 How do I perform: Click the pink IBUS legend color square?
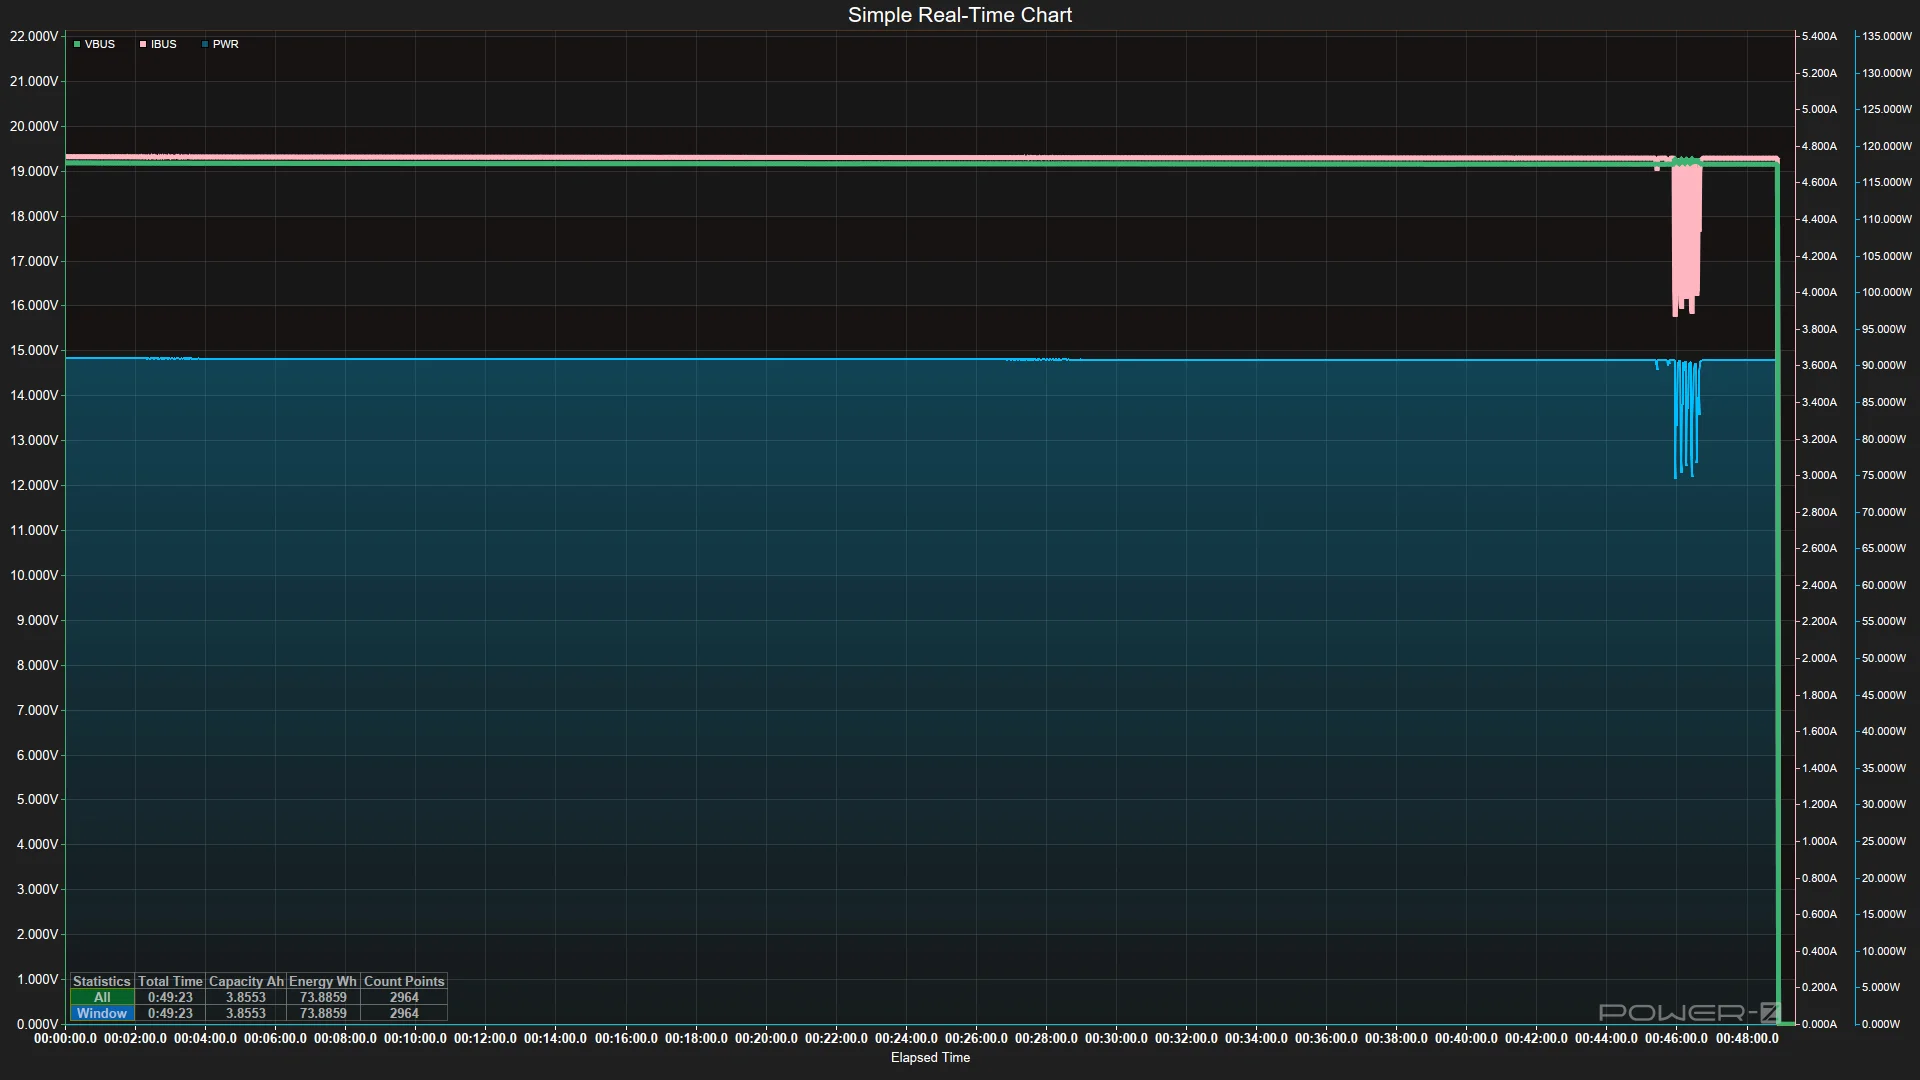pyautogui.click(x=143, y=44)
